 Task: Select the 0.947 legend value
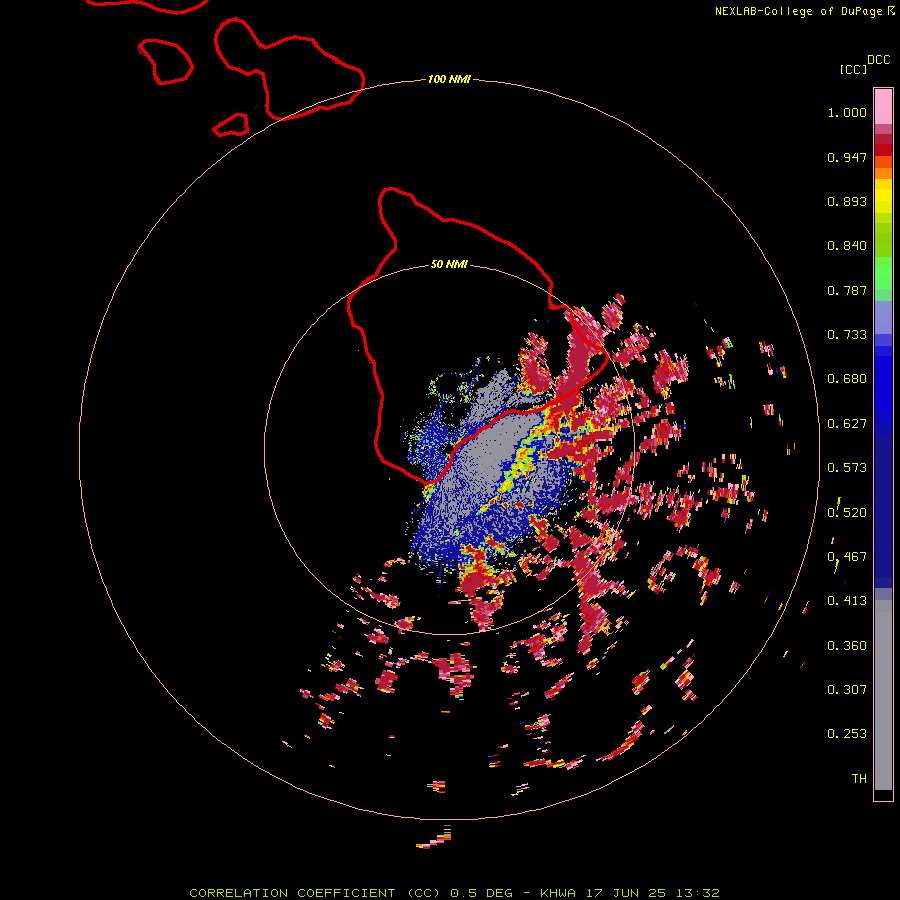[847, 157]
